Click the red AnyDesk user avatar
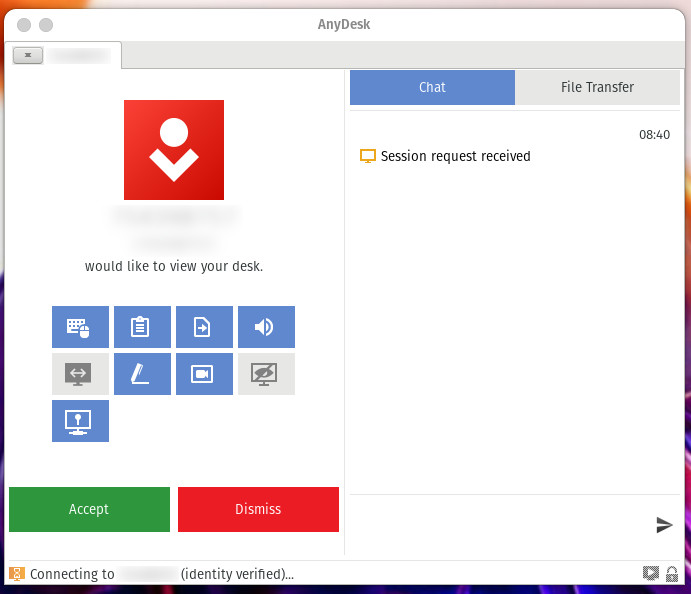This screenshot has height=594, width=691. tap(174, 150)
